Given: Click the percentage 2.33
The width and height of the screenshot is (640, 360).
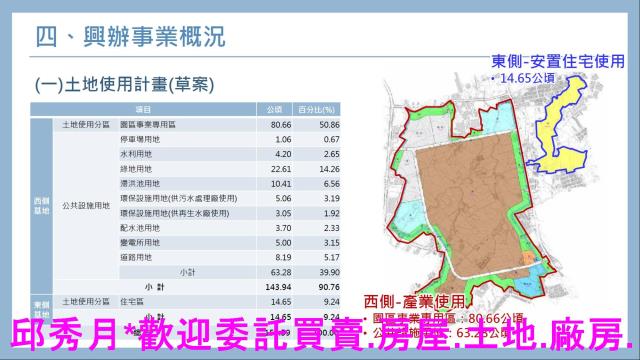Looking at the screenshot, I should click(331, 228).
